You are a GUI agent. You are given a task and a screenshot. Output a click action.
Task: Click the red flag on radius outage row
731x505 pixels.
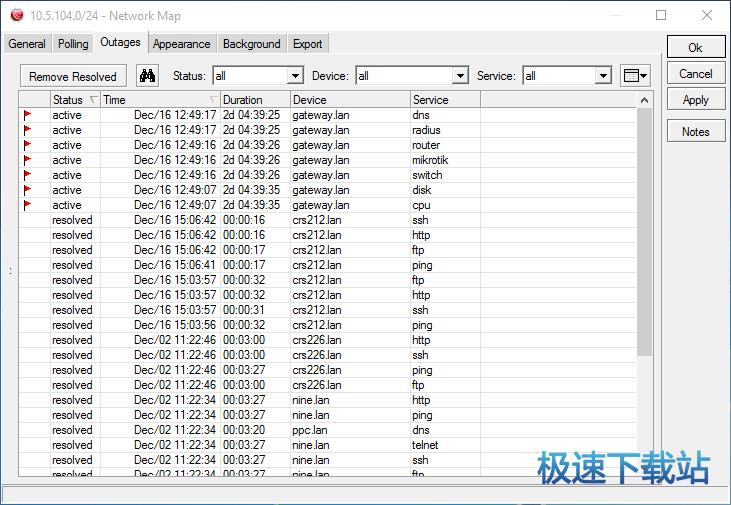(28, 130)
